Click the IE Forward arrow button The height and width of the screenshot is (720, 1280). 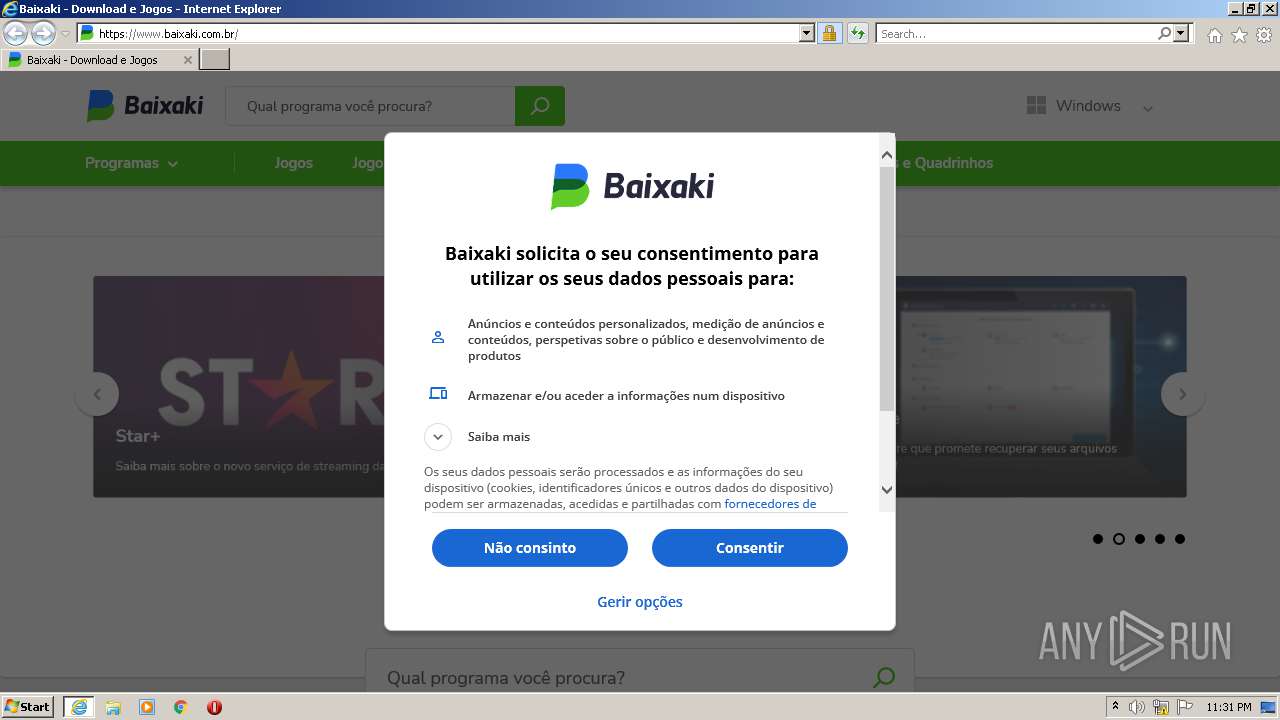[x=43, y=34]
